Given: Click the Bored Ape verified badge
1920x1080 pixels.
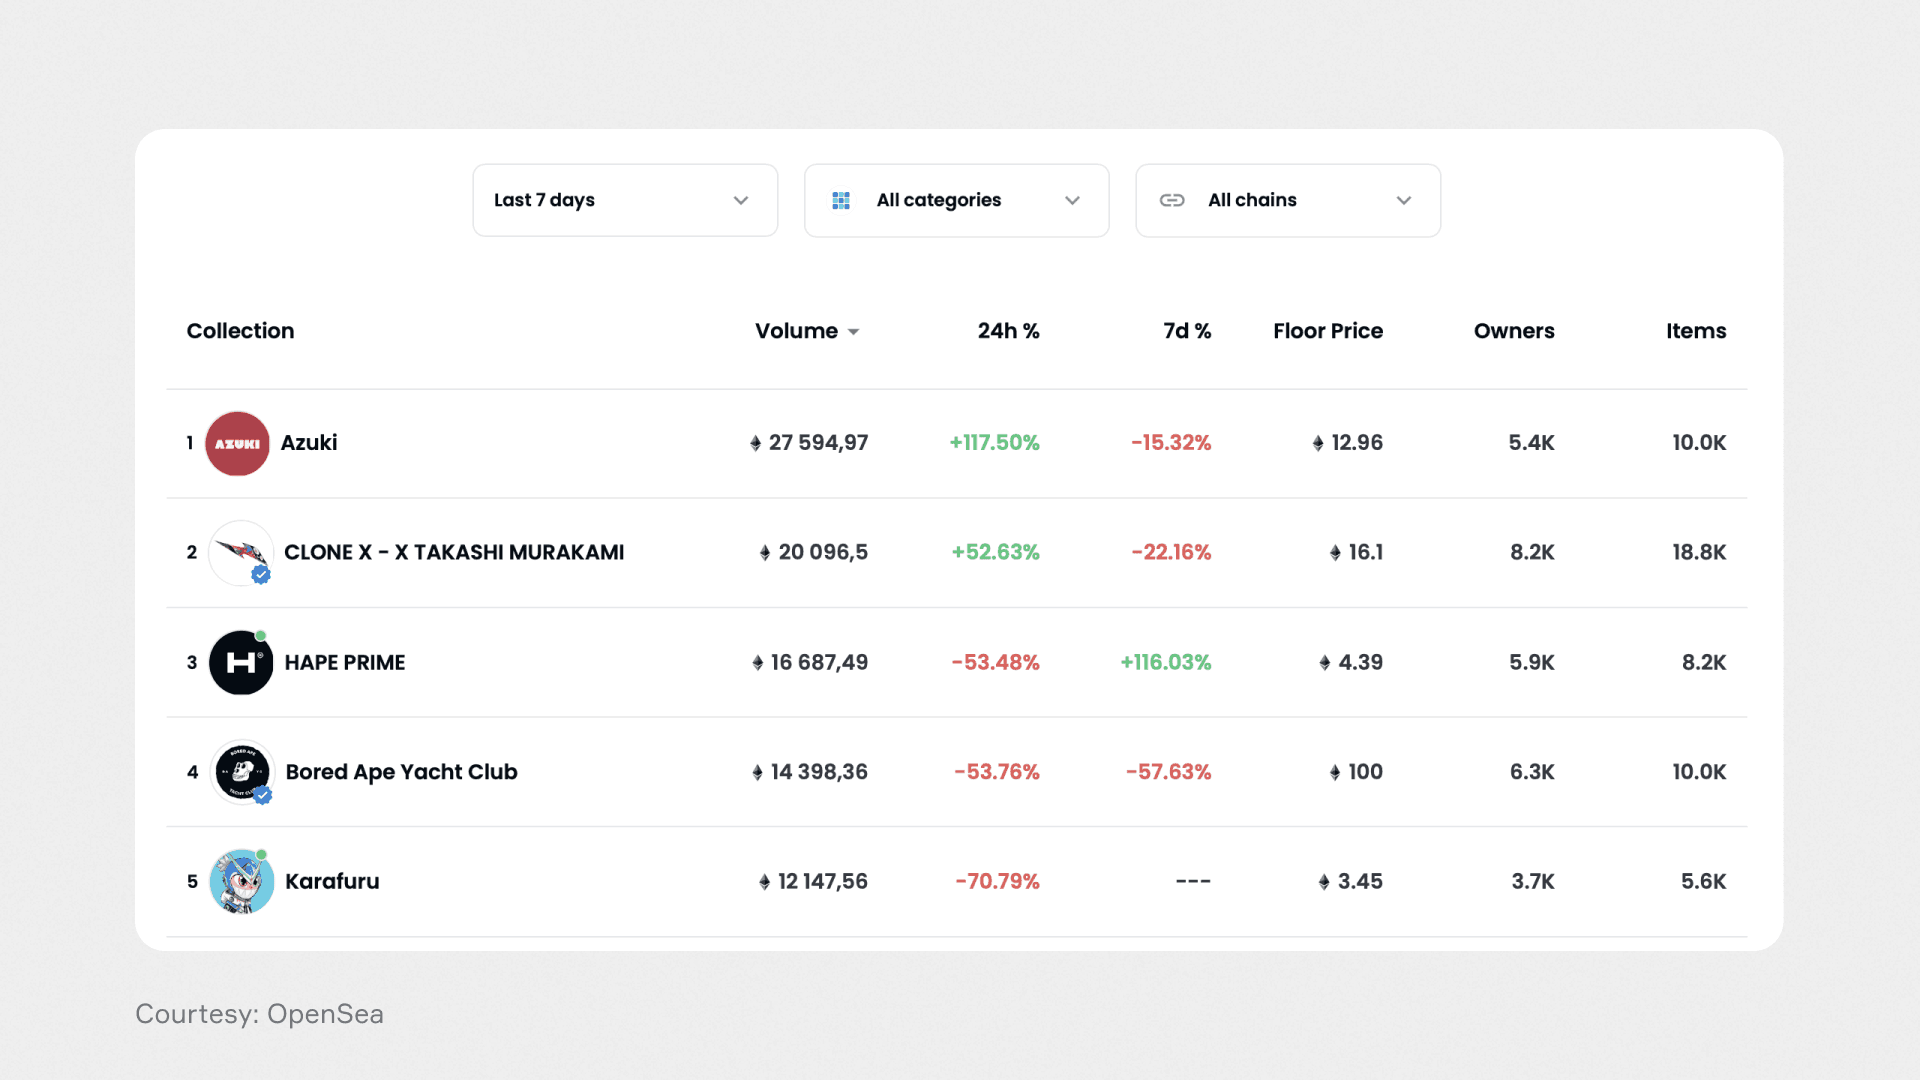Looking at the screenshot, I should click(x=262, y=795).
